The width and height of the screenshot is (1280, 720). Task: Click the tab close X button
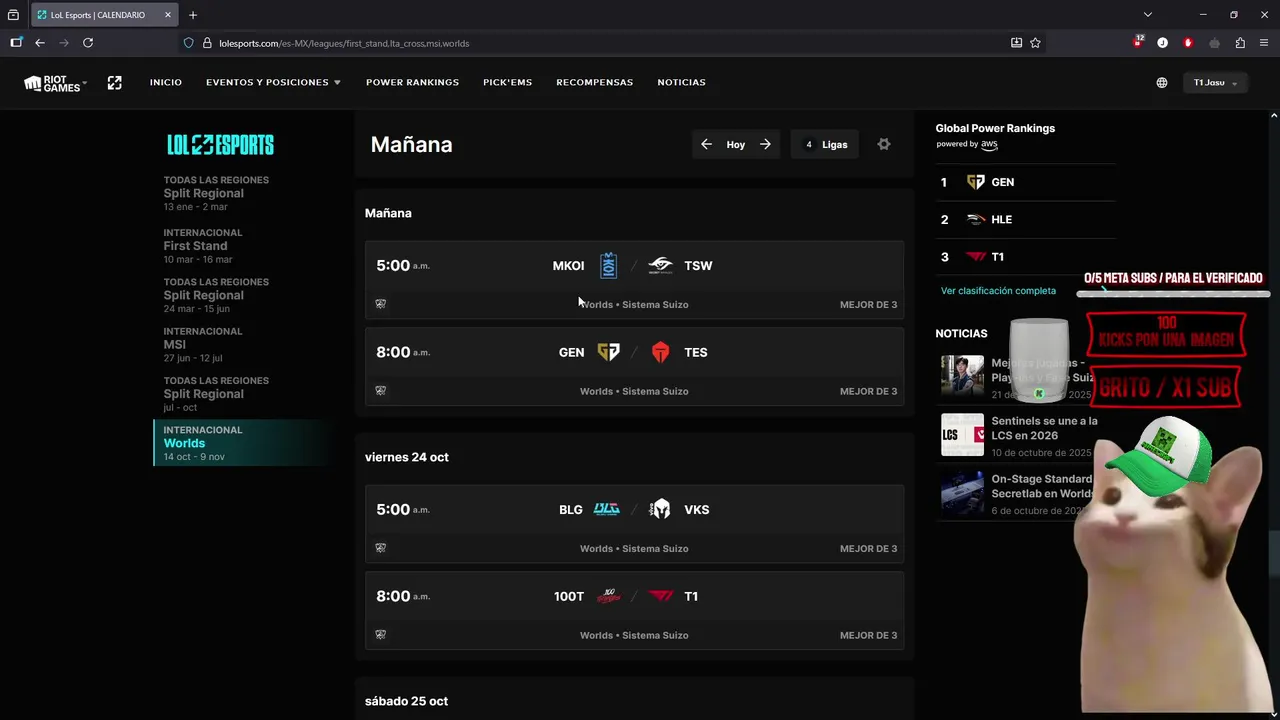[168, 15]
